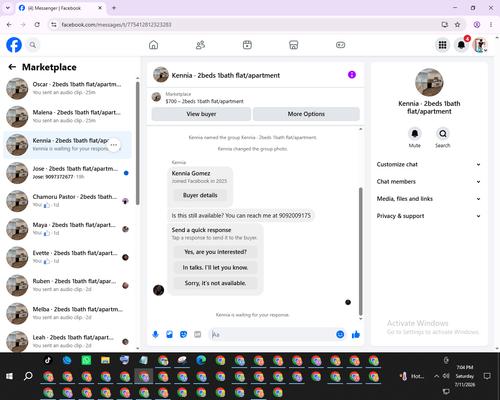This screenshot has height=400, width=500.
Task: Open the Facebook search magnifier
Action: coord(33,45)
